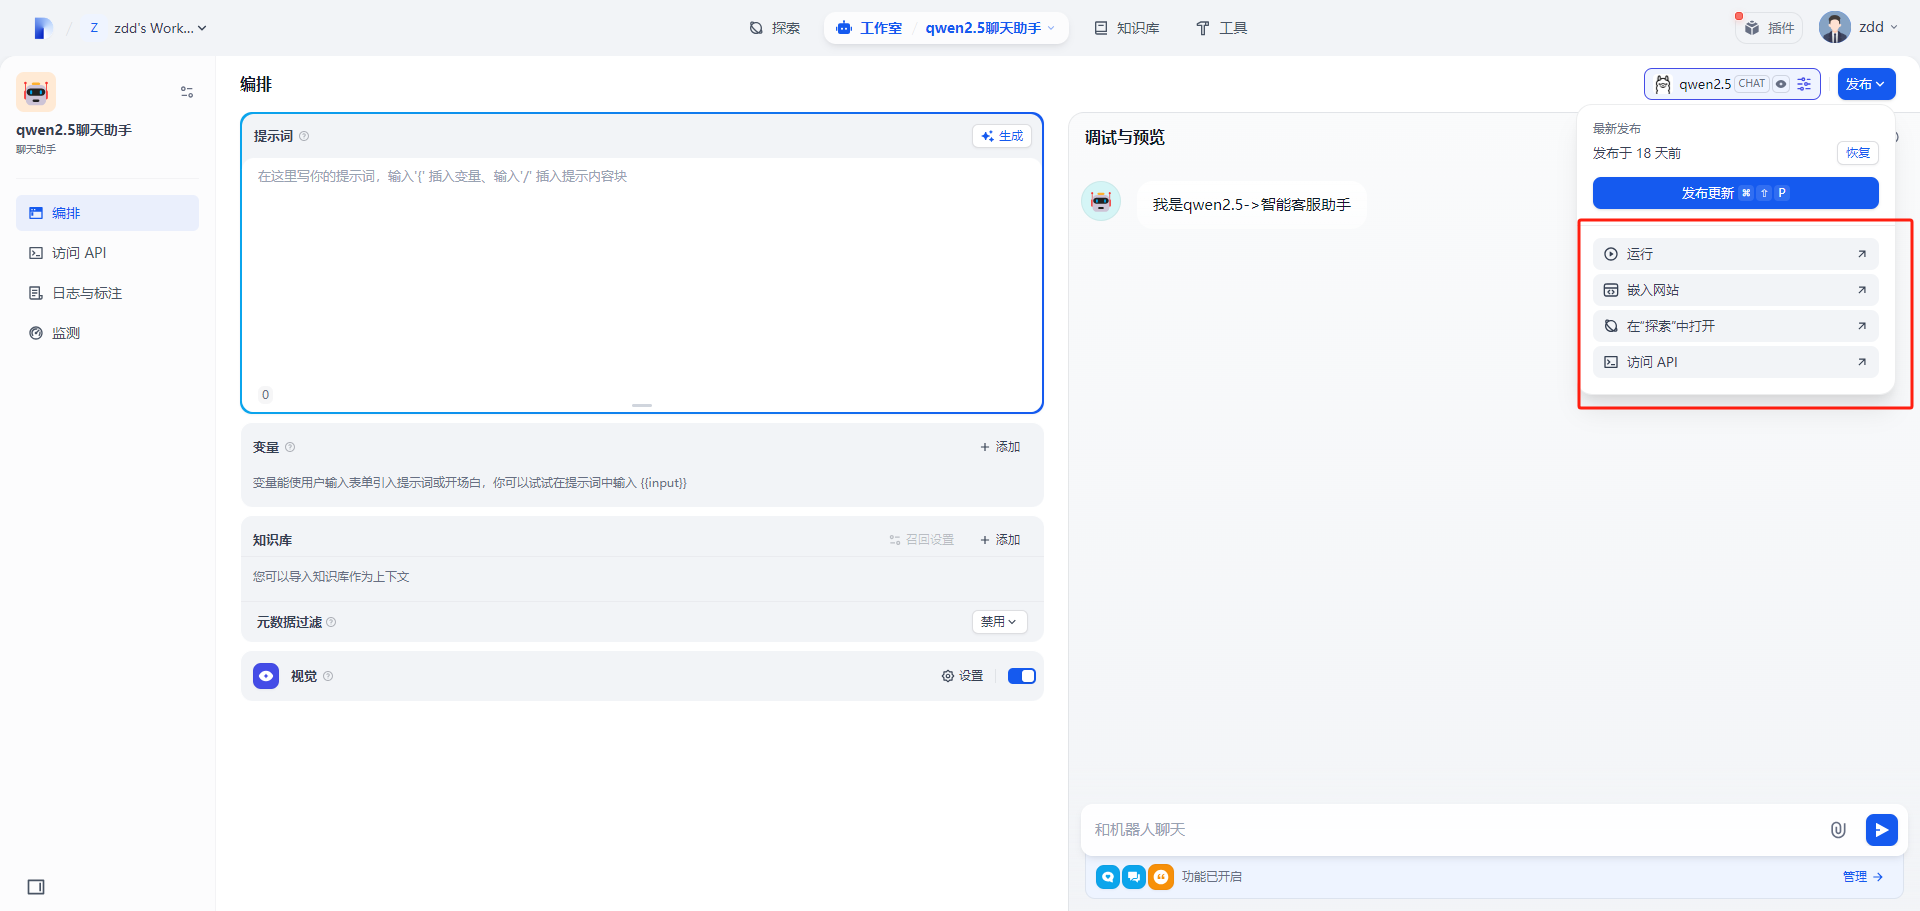The width and height of the screenshot is (1920, 911).
Task: Open the 嵌入网站 link in publish menu
Action: tap(1735, 289)
